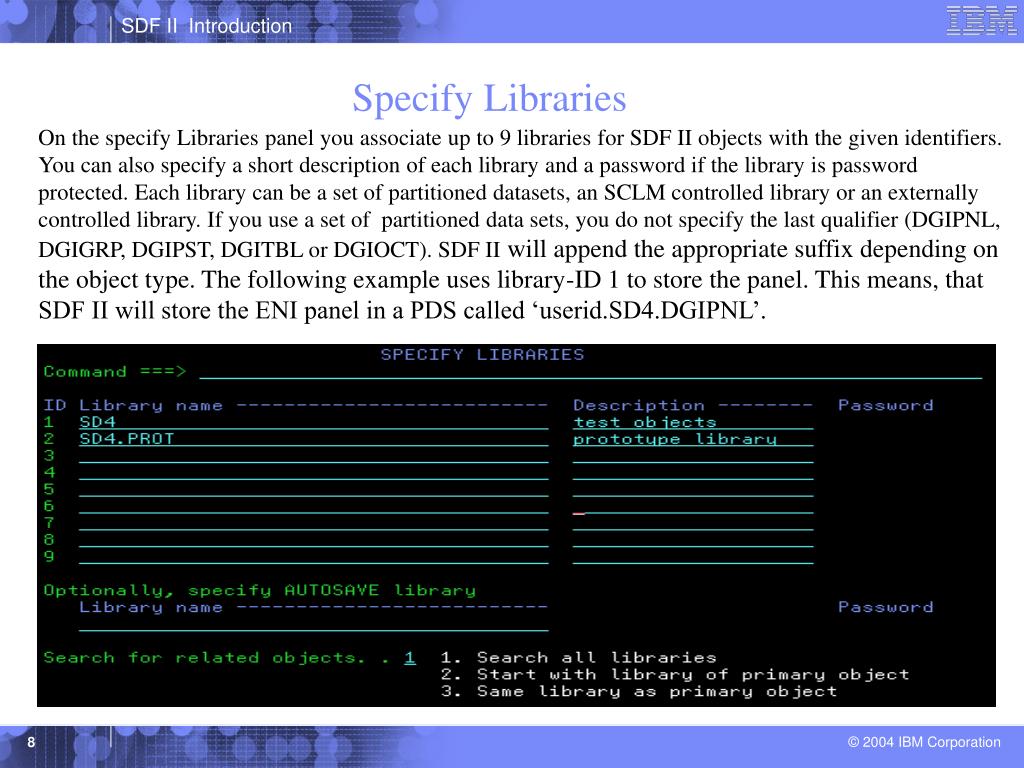The width and height of the screenshot is (1024, 768).
Task: Click the description field for ID 4
Action: [x=693, y=473]
